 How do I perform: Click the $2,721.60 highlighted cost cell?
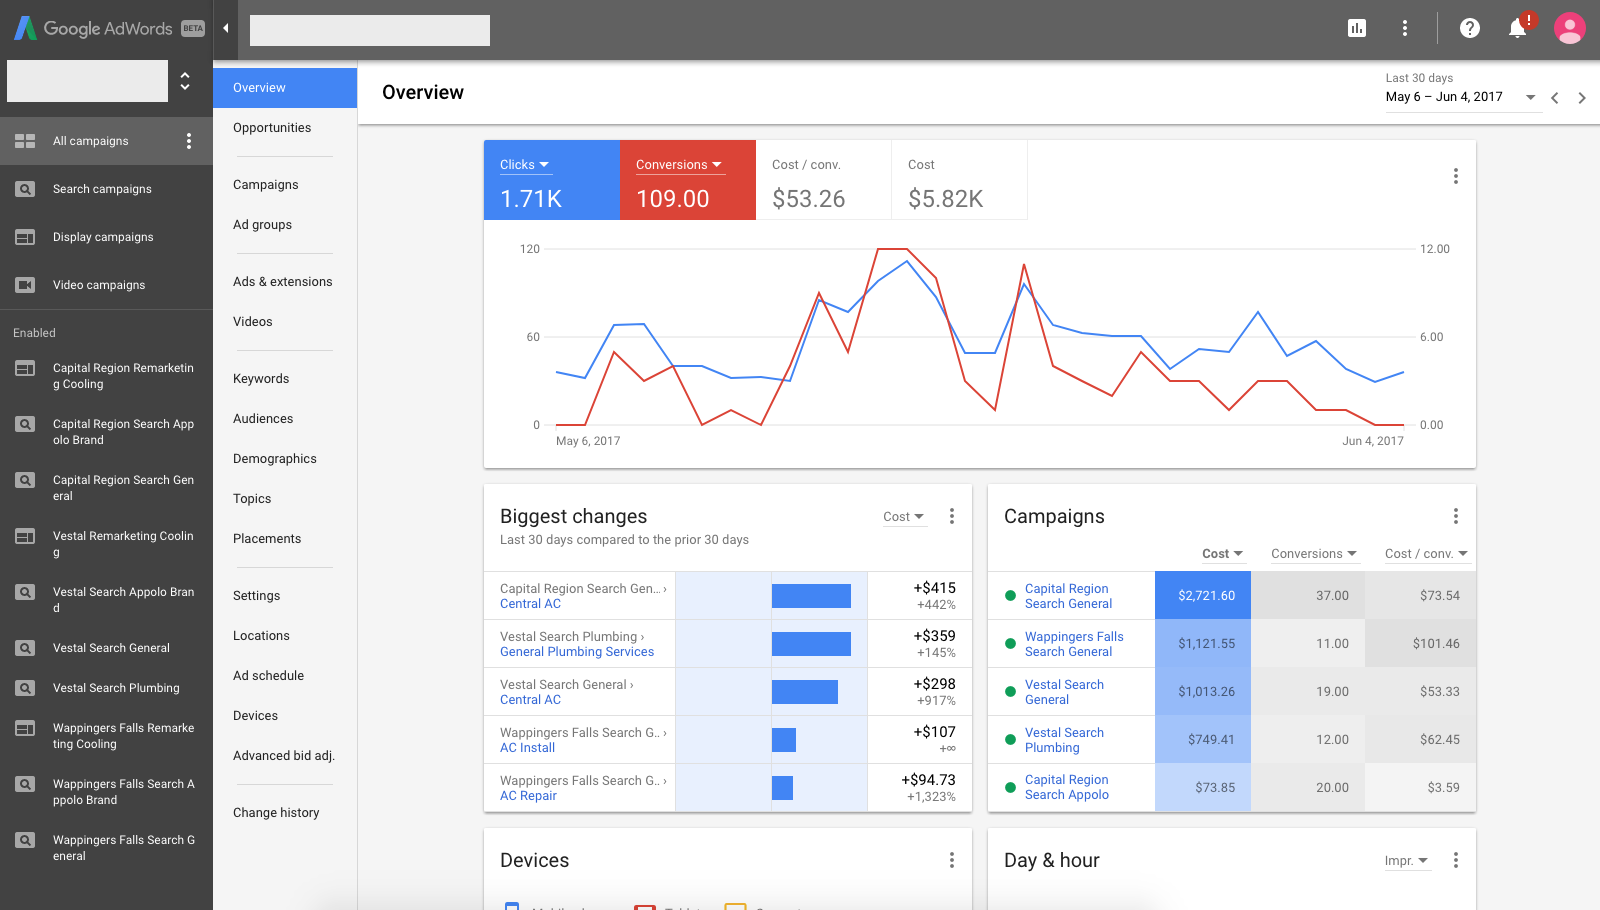(1202, 595)
